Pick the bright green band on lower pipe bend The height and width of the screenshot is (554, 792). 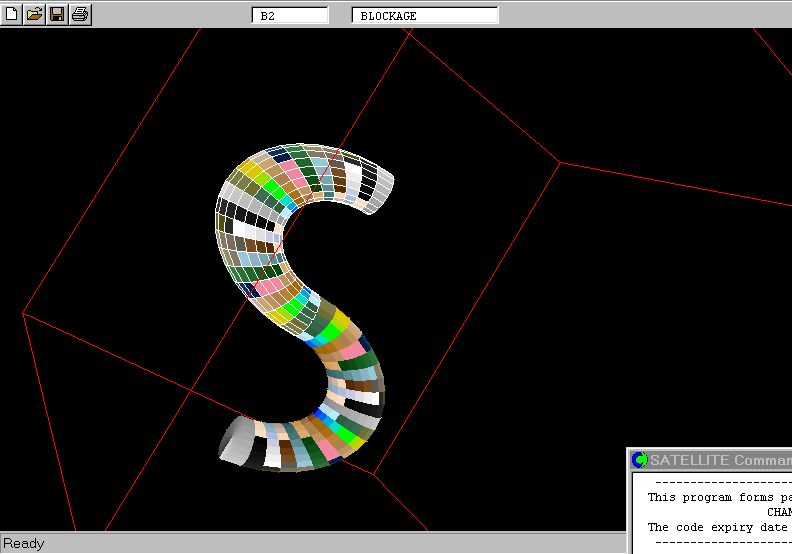[x=348, y=434]
